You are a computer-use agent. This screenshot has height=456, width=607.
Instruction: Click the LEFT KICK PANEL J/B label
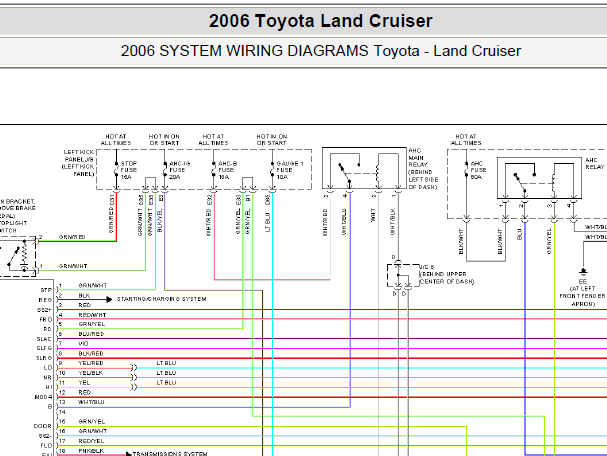tap(79, 163)
